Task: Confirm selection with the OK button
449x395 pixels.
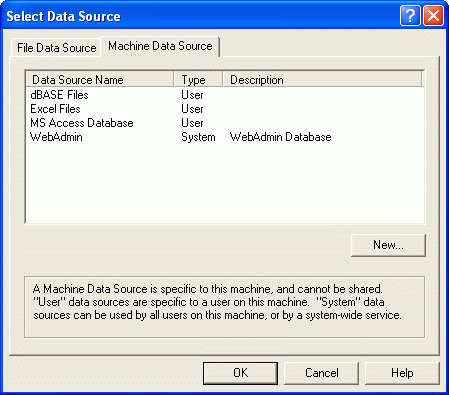Action: pyautogui.click(x=240, y=373)
